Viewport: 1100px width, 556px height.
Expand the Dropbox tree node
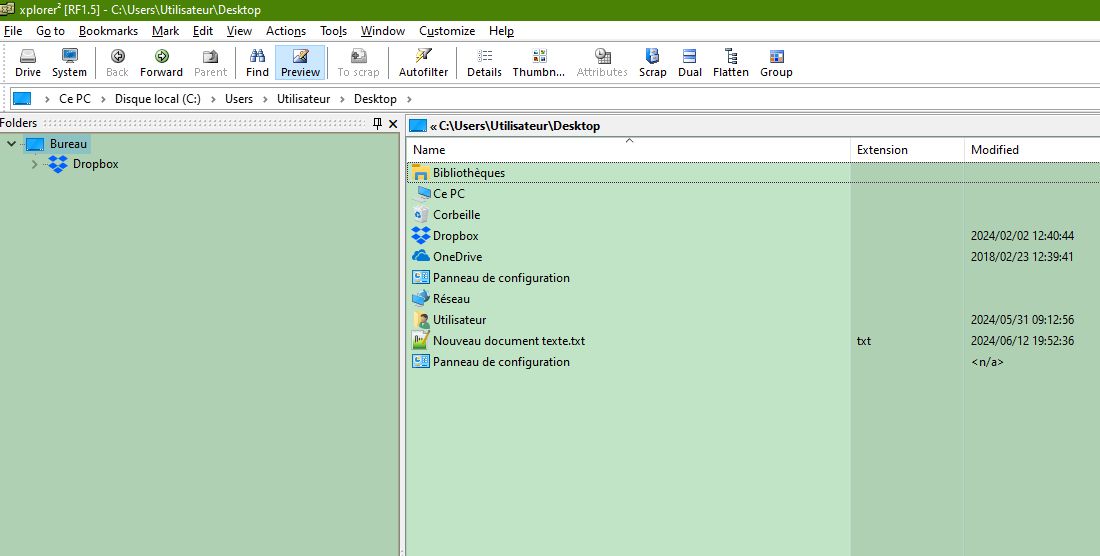pyautogui.click(x=34, y=164)
